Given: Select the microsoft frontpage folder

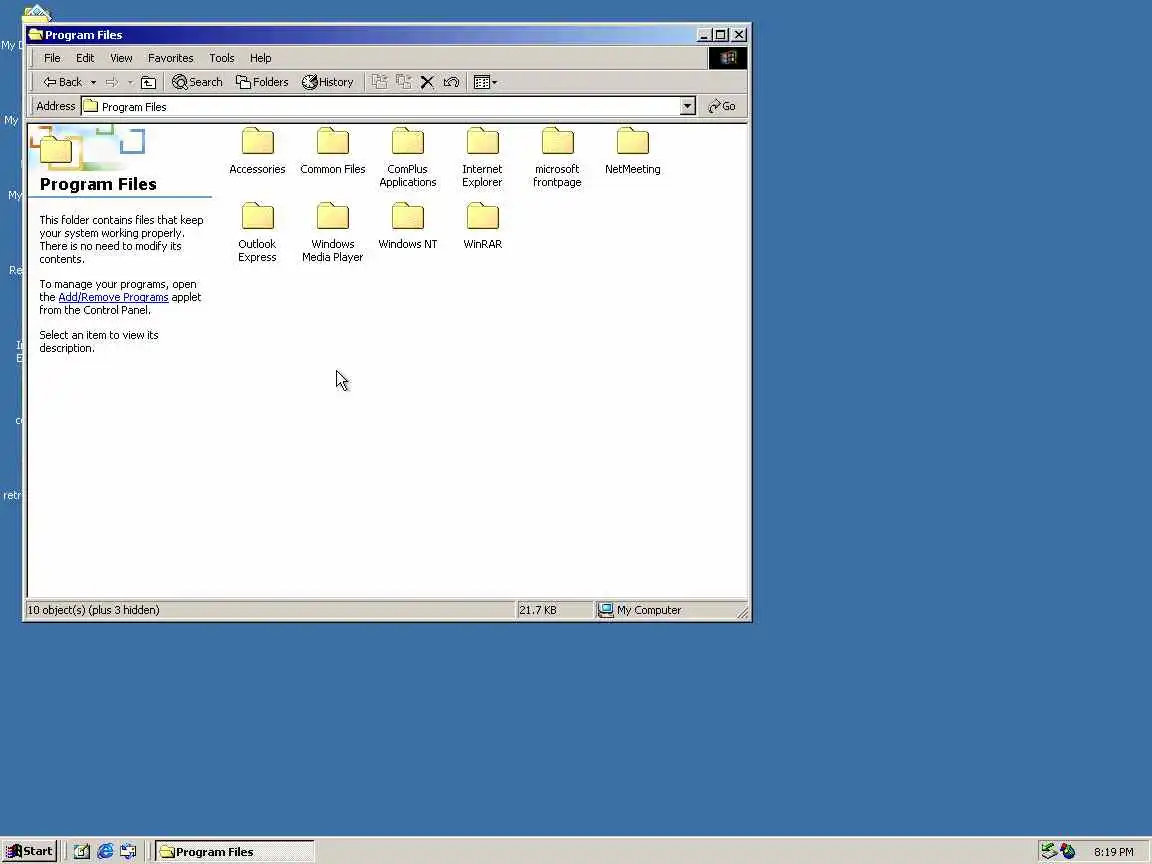Looking at the screenshot, I should point(557,157).
